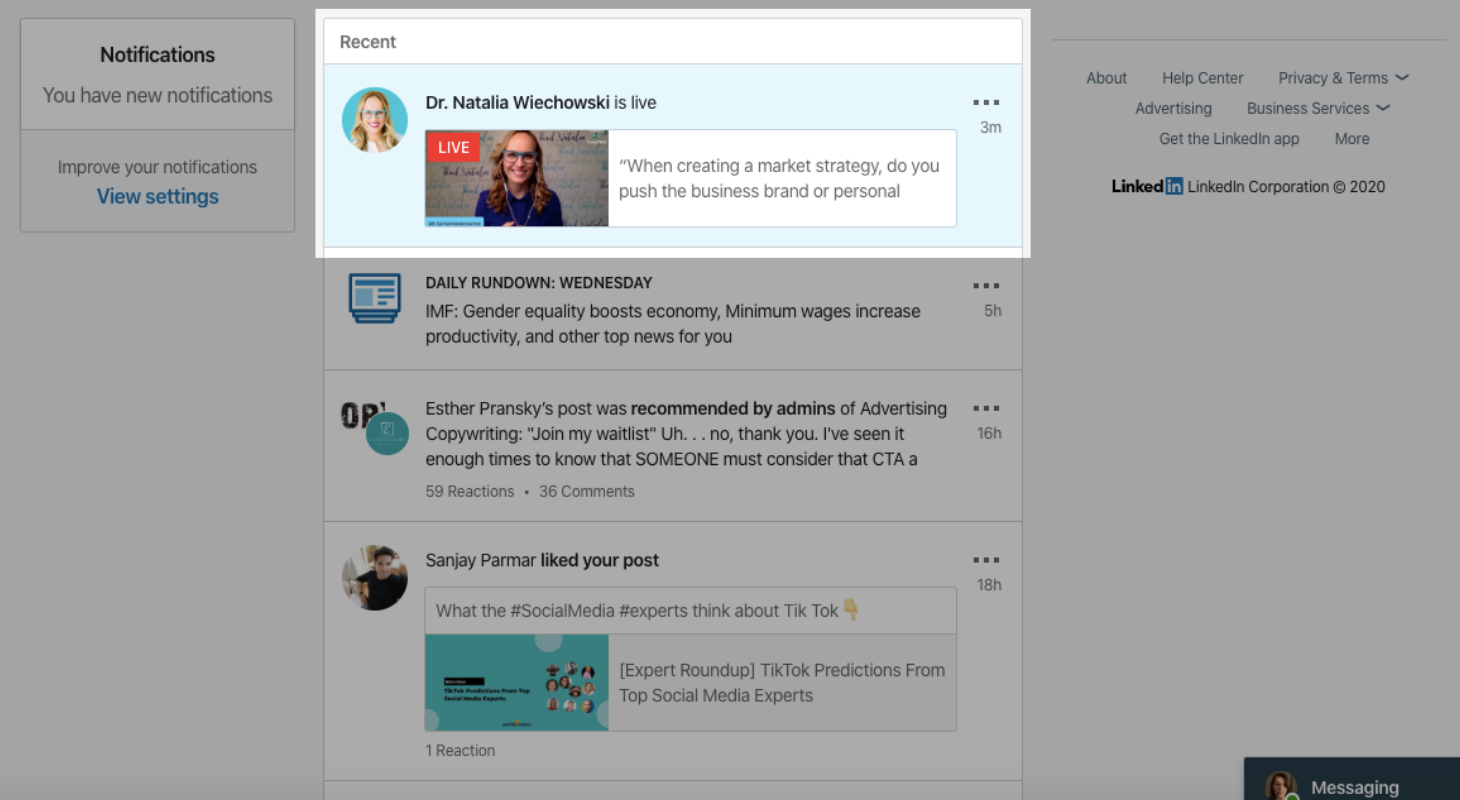Click Sanjay Parmar's profile photo

pos(375,578)
